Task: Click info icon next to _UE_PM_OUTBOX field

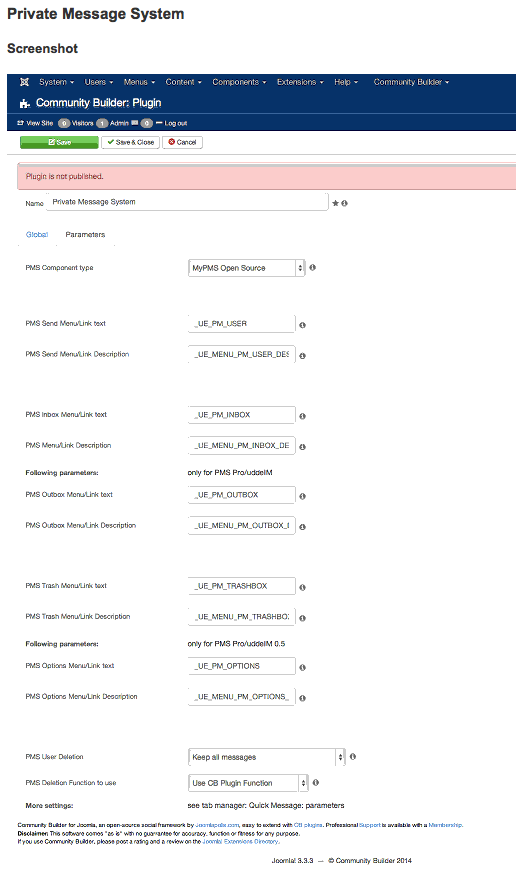Action: coord(302,497)
